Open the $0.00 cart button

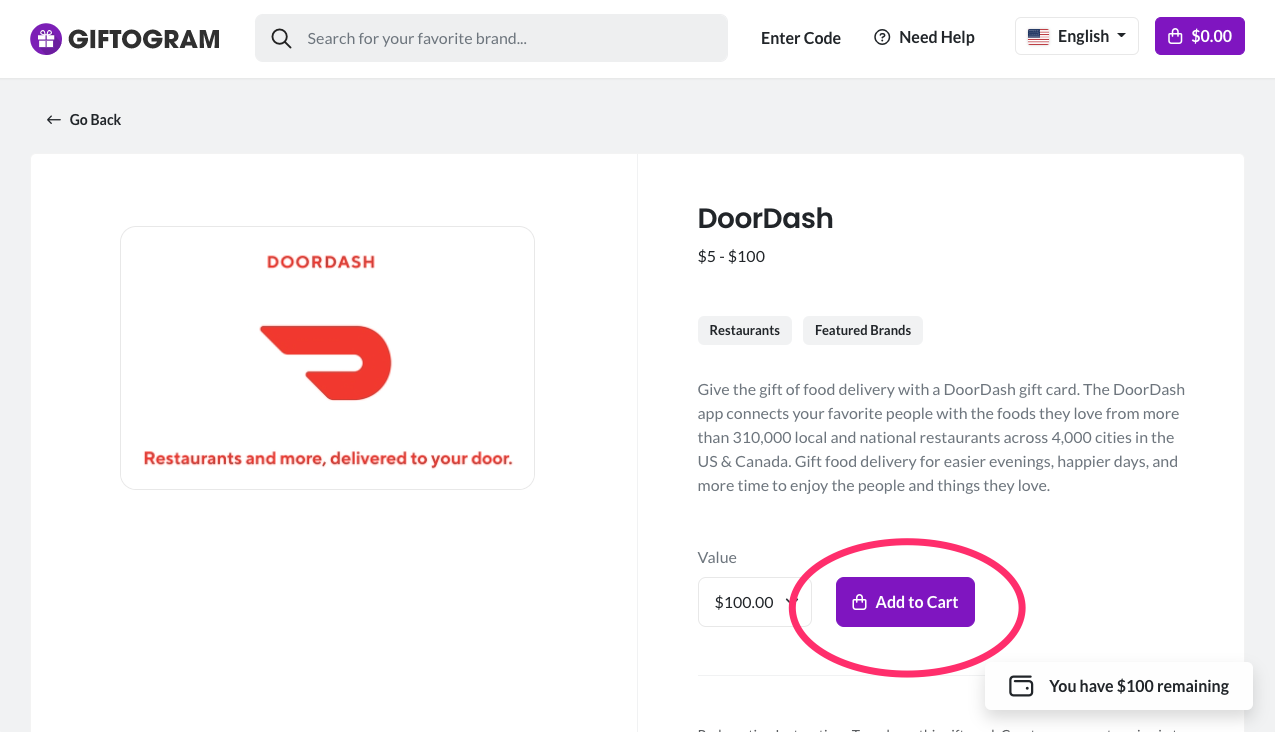pos(1199,37)
